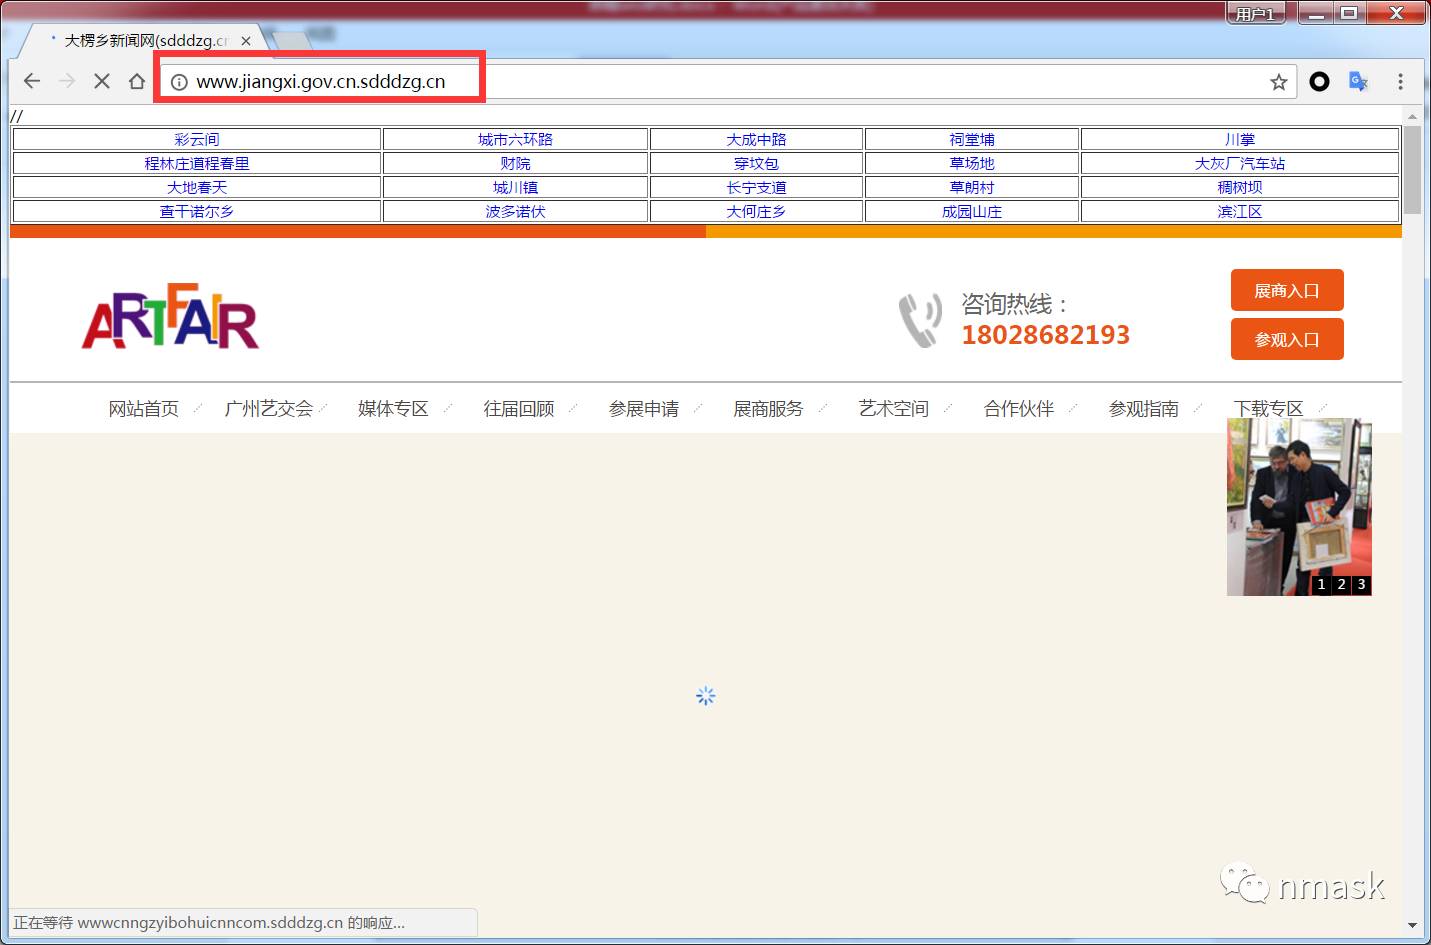
Task: Select 媒体专区 in the navigation bar
Action: pos(393,409)
